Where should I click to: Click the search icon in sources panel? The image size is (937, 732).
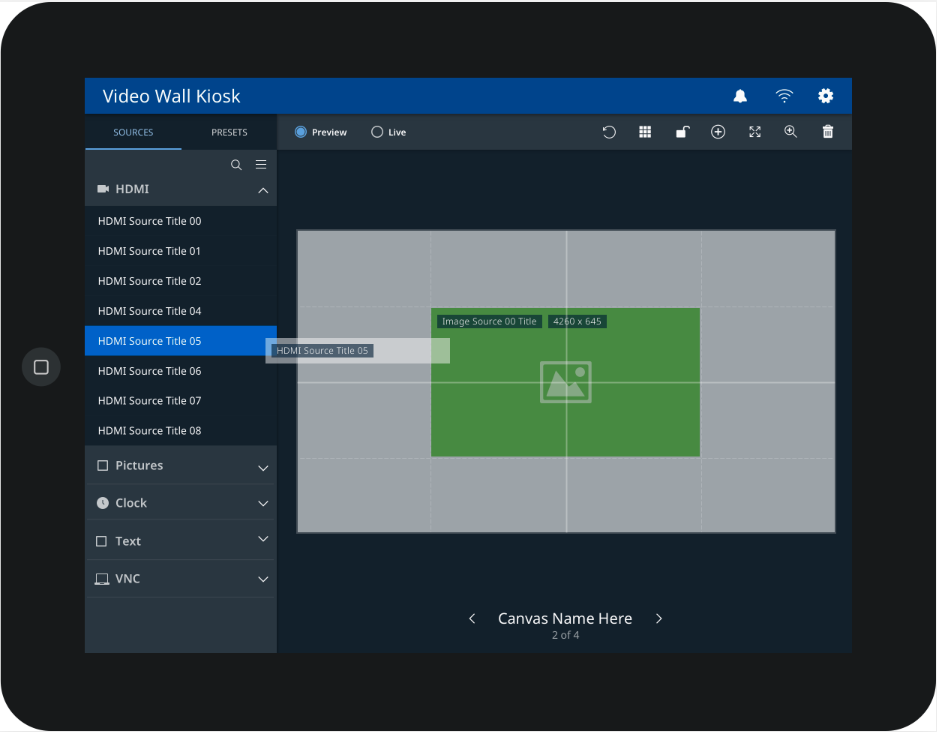coord(236,165)
